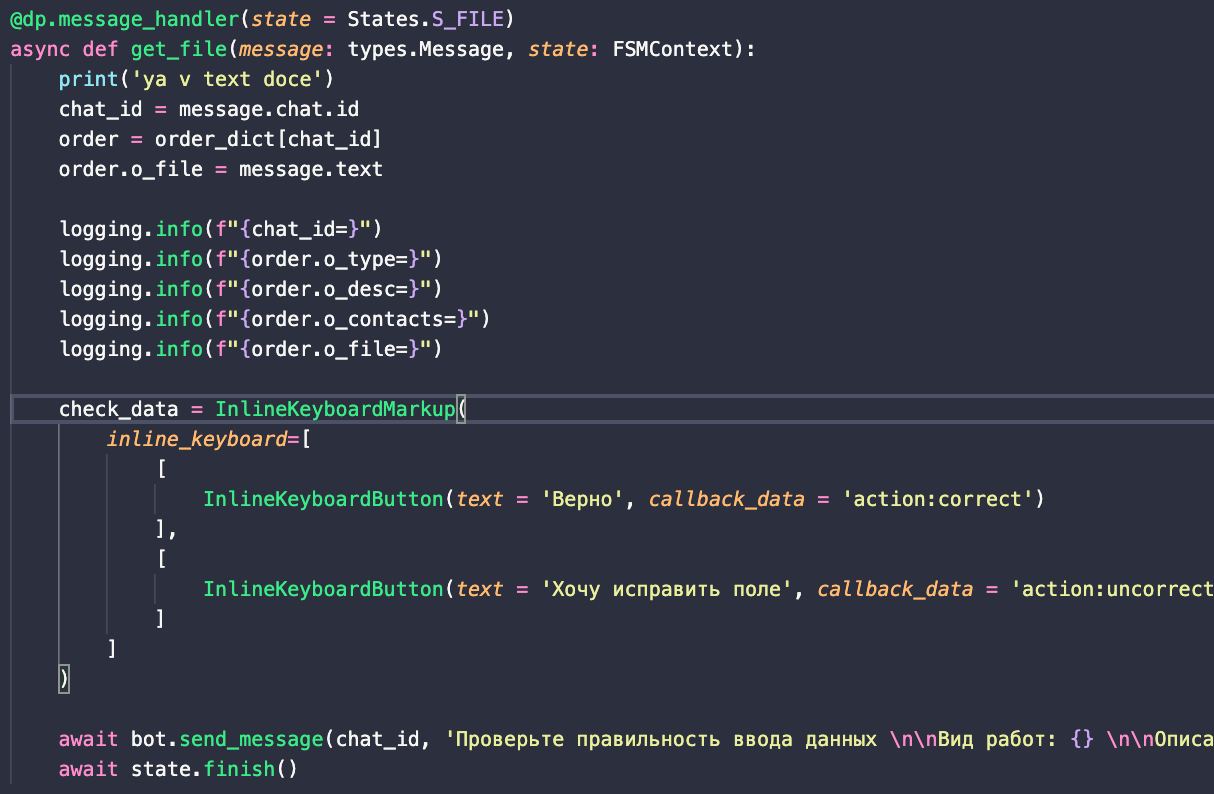The height and width of the screenshot is (794, 1214).
Task: Click the get_file function name
Action: [178, 49]
